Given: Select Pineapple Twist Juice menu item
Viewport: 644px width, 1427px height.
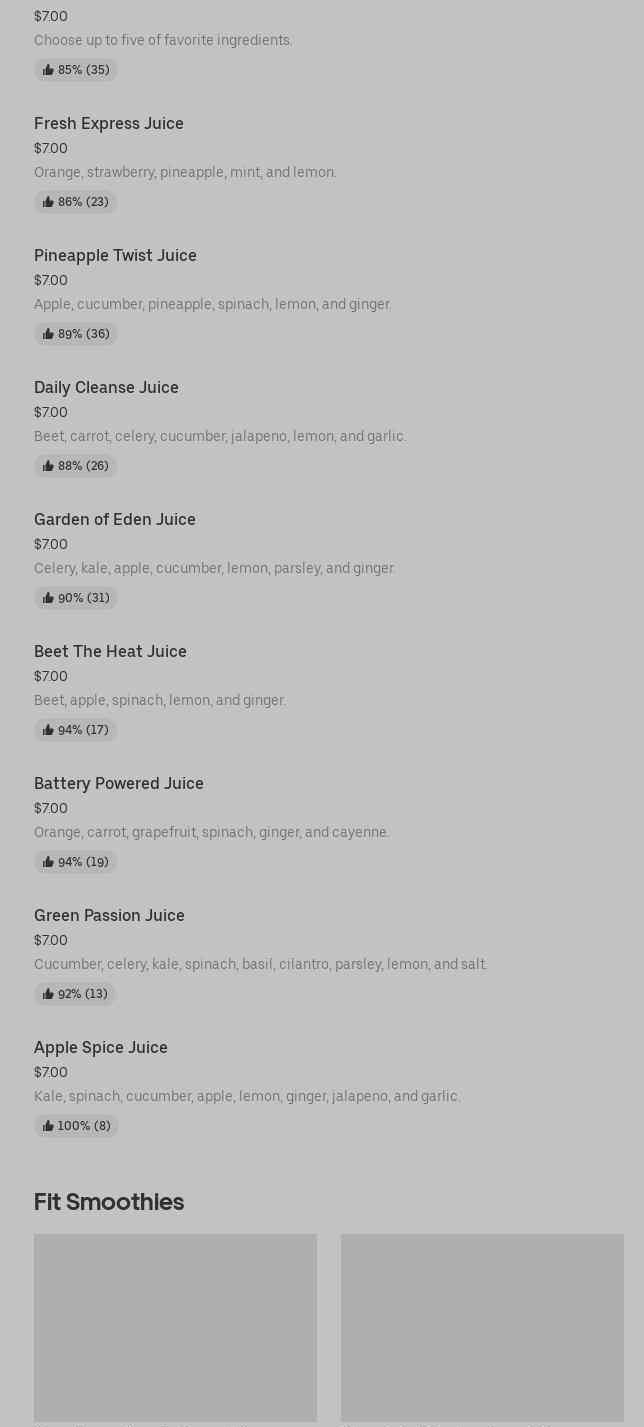Looking at the screenshot, I should (x=115, y=255).
